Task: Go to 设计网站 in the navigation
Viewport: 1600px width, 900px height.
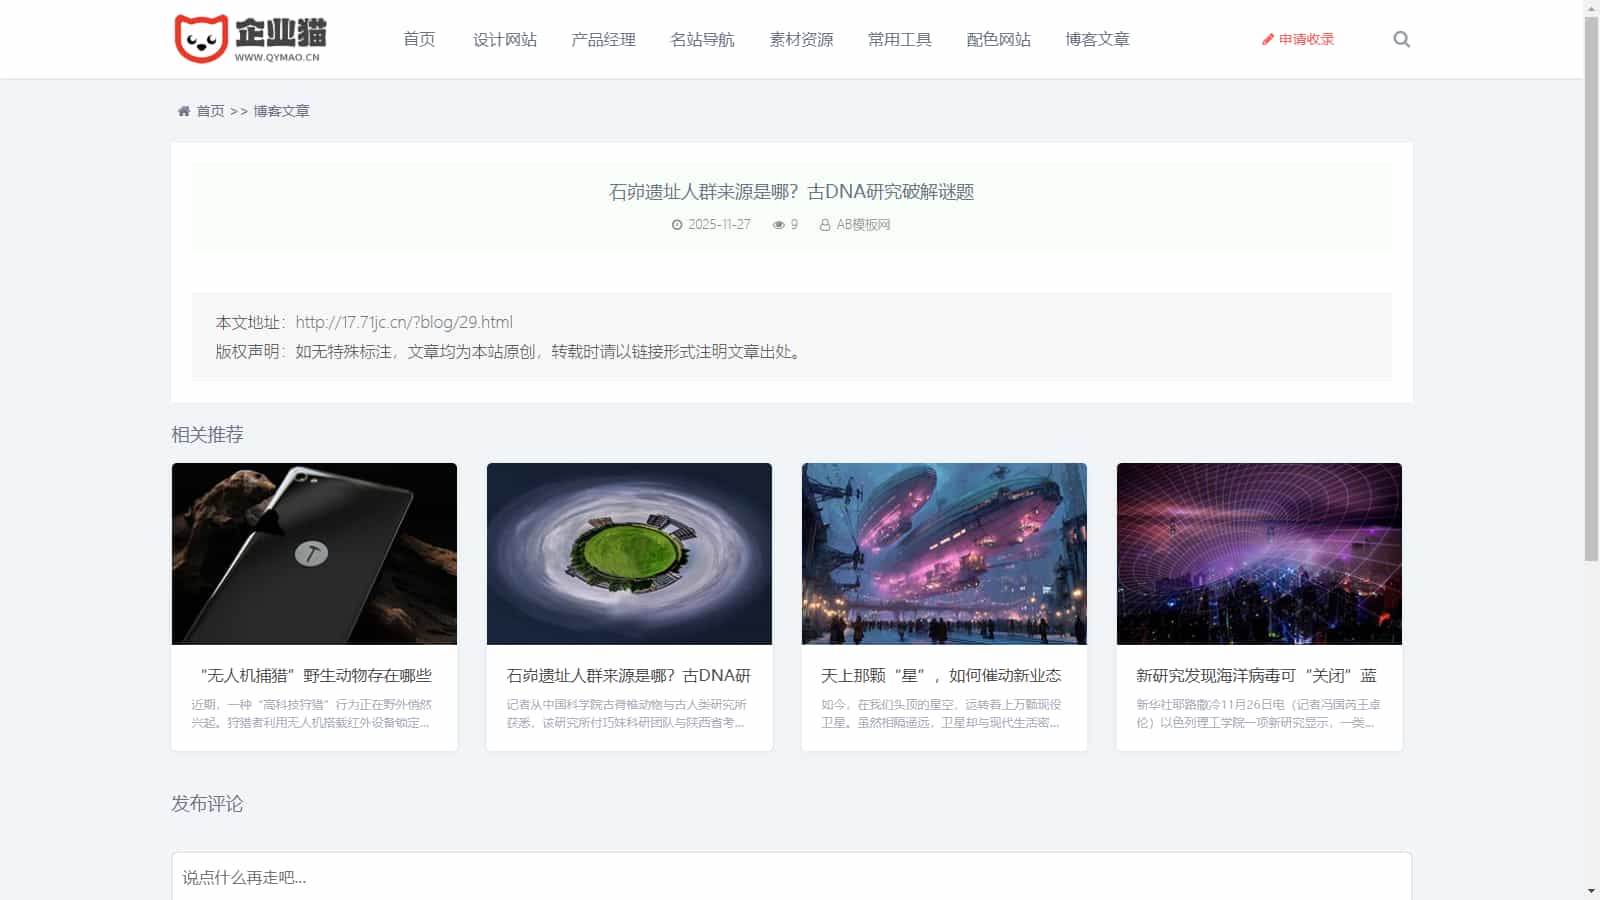Action: coord(504,39)
